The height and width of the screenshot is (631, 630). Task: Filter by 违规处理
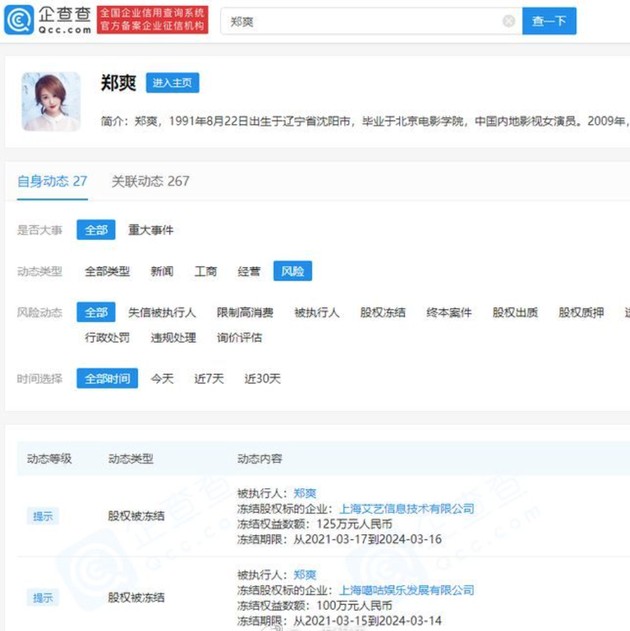point(173,338)
